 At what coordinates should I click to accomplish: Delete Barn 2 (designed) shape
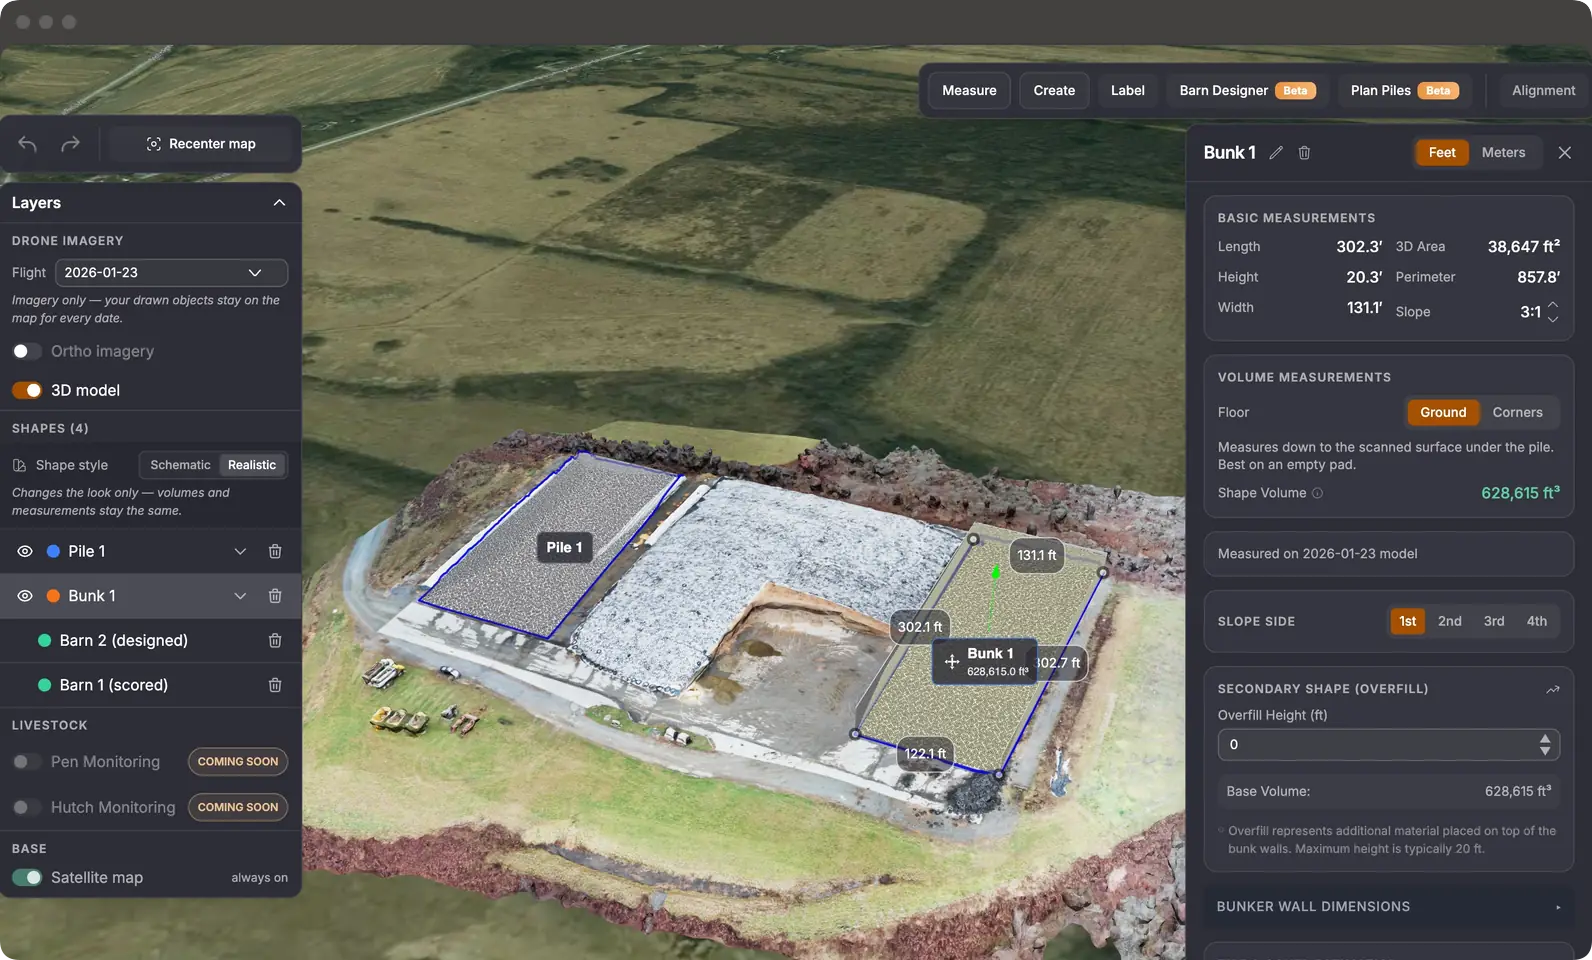[275, 640]
